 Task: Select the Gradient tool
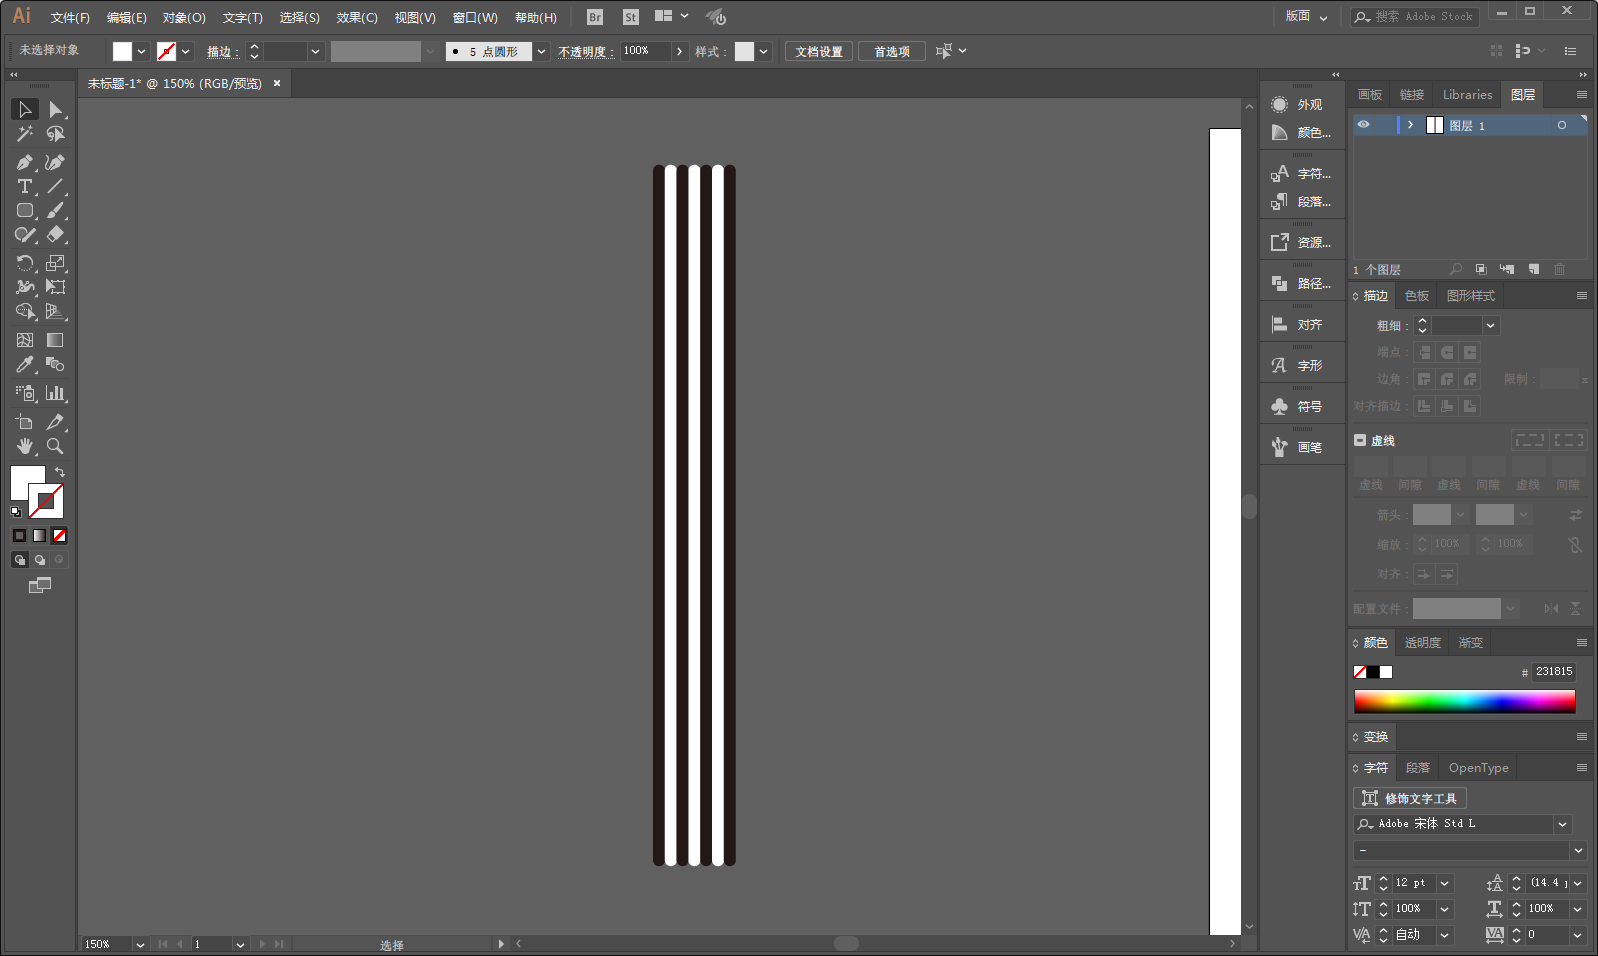56,340
